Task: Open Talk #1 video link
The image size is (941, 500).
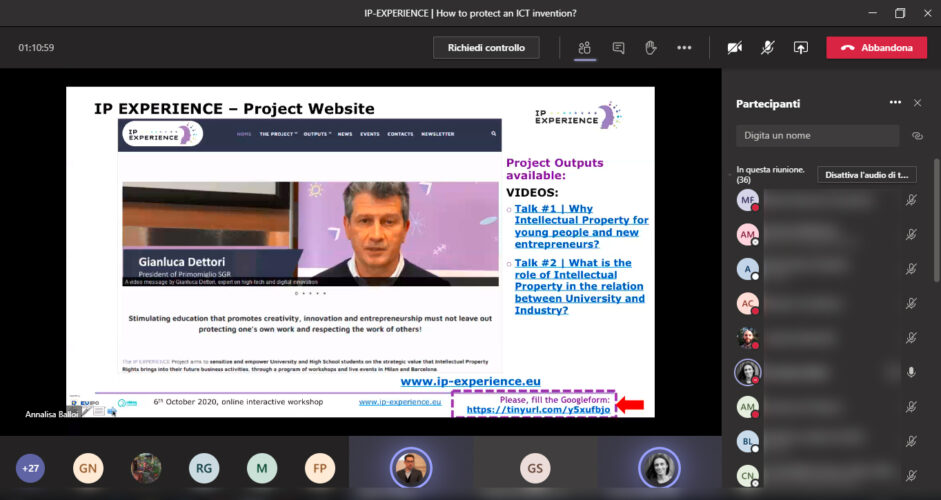Action: point(581,226)
